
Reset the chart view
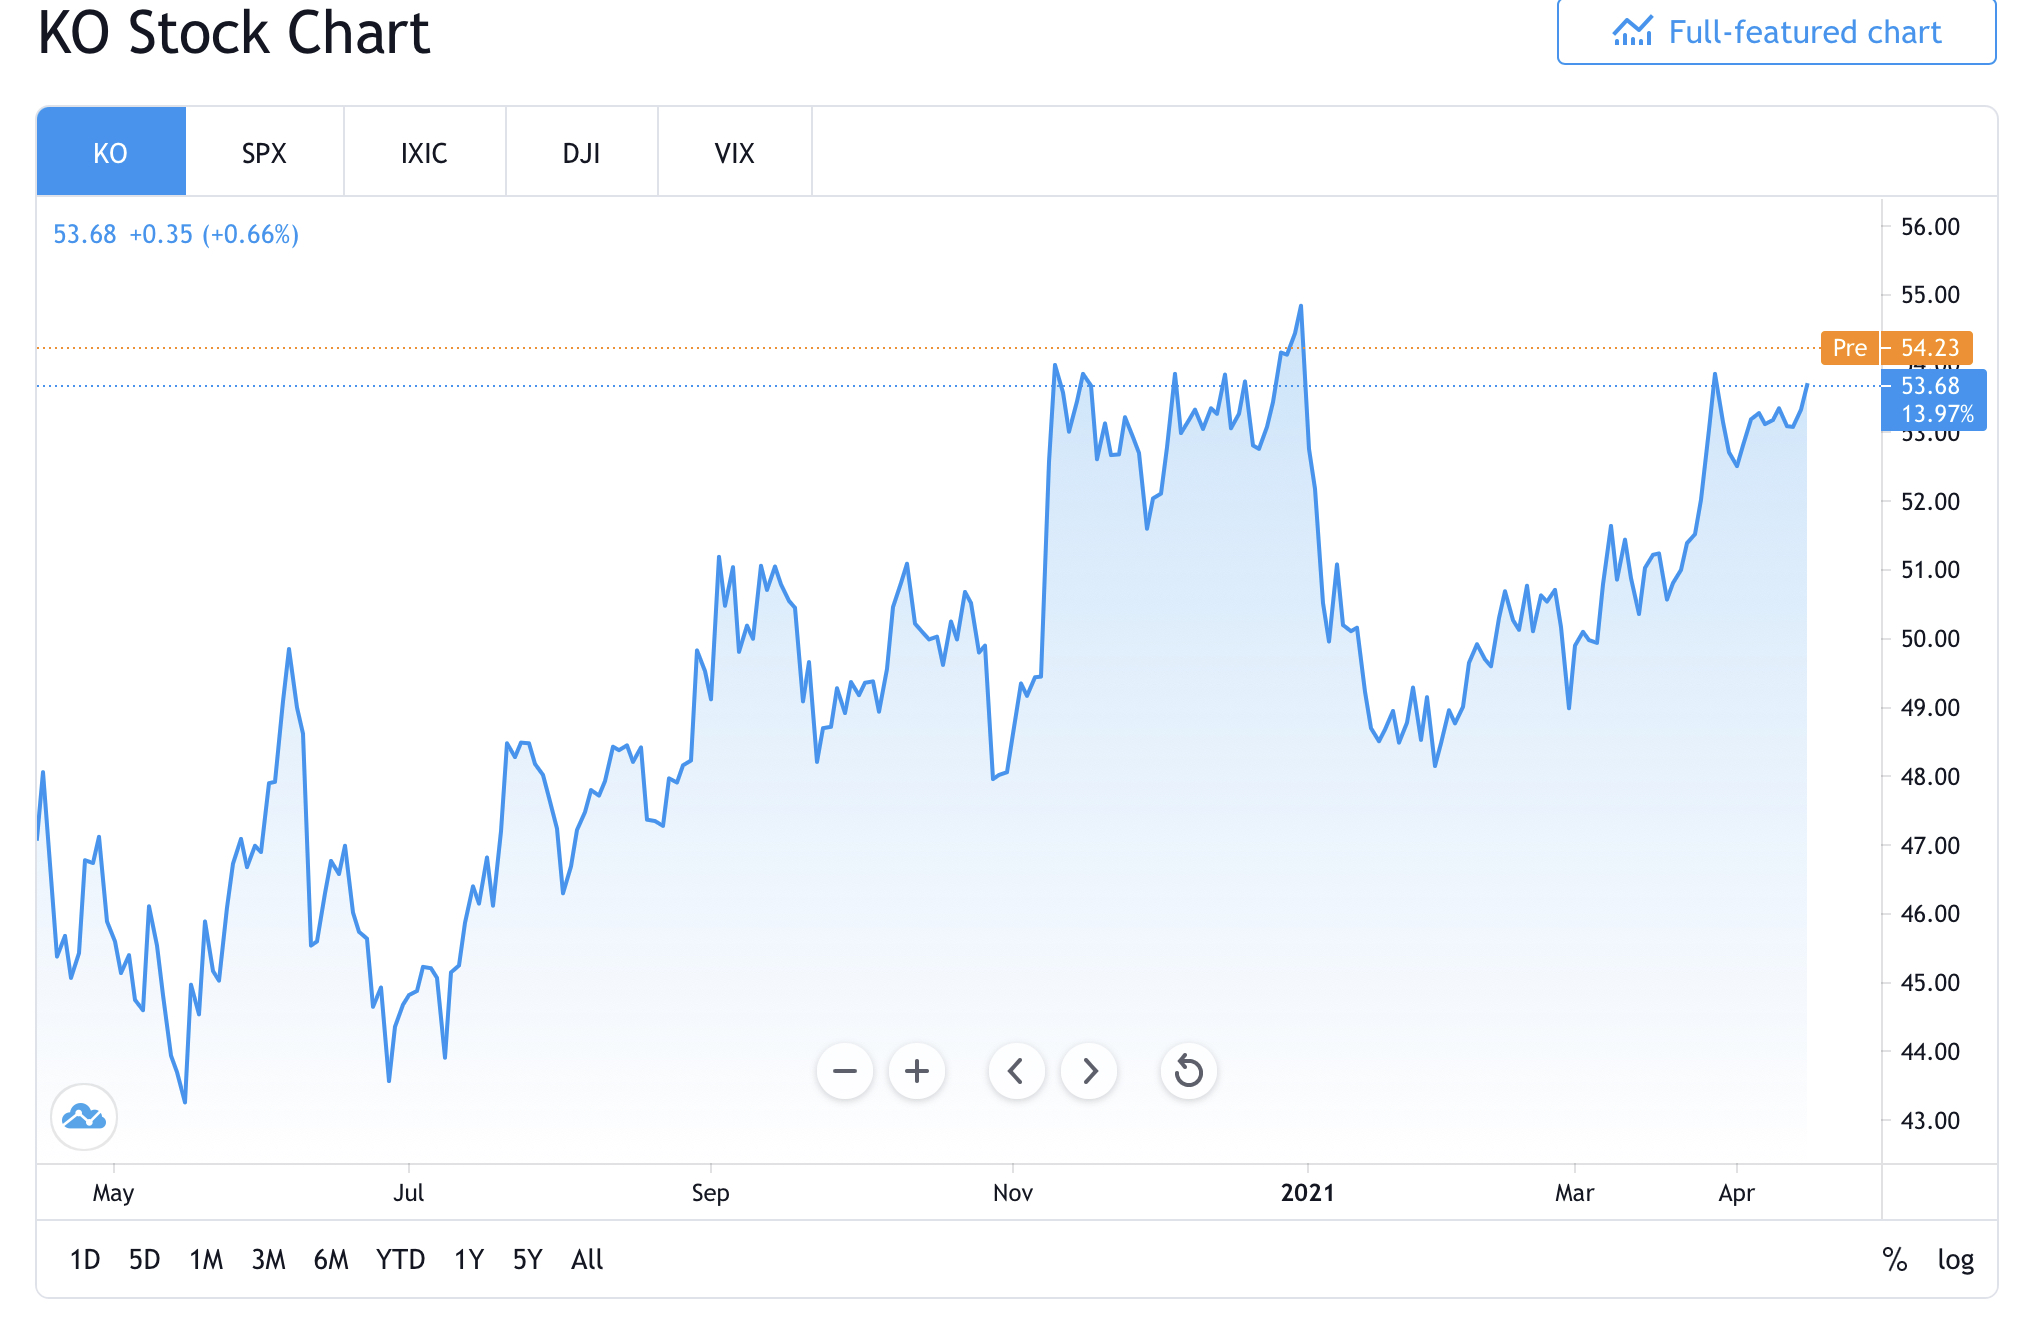click(1189, 1071)
